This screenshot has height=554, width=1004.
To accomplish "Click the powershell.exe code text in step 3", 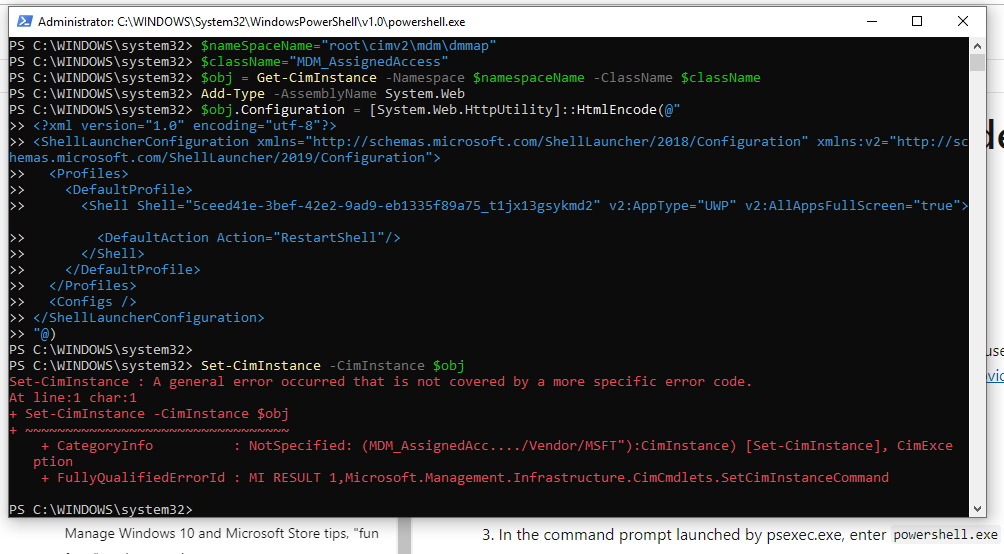I will point(944,535).
